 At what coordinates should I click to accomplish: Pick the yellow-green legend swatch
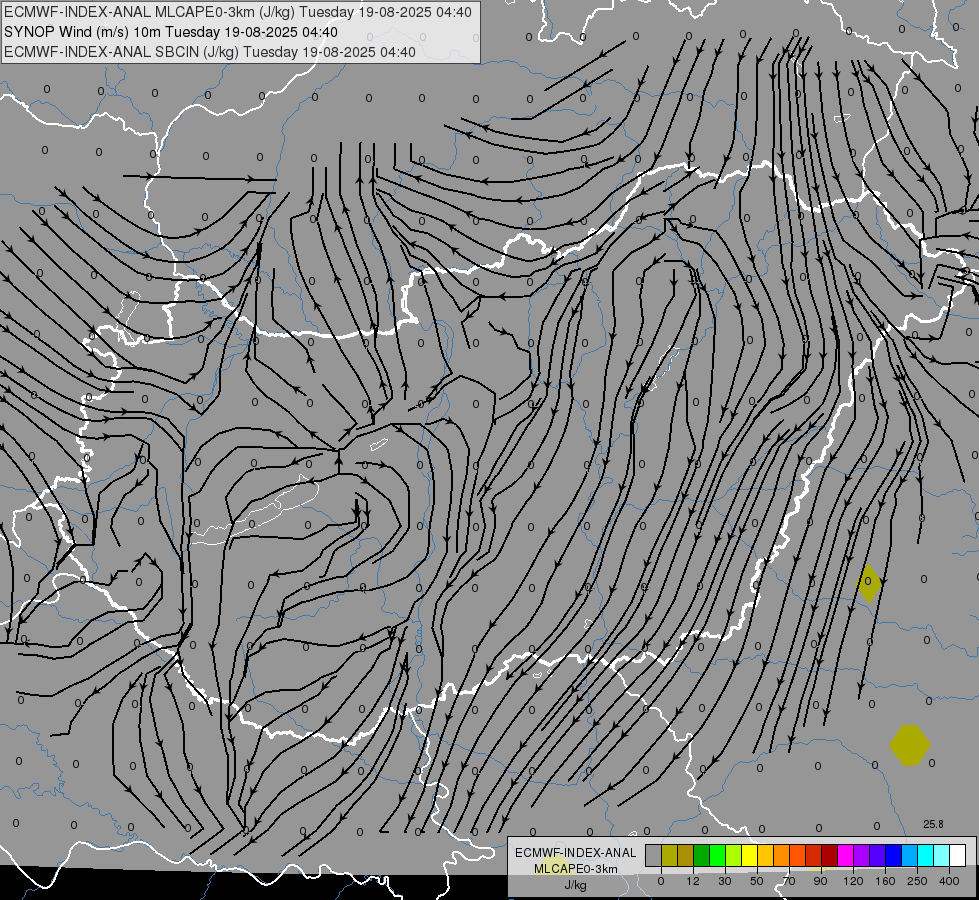(733, 855)
